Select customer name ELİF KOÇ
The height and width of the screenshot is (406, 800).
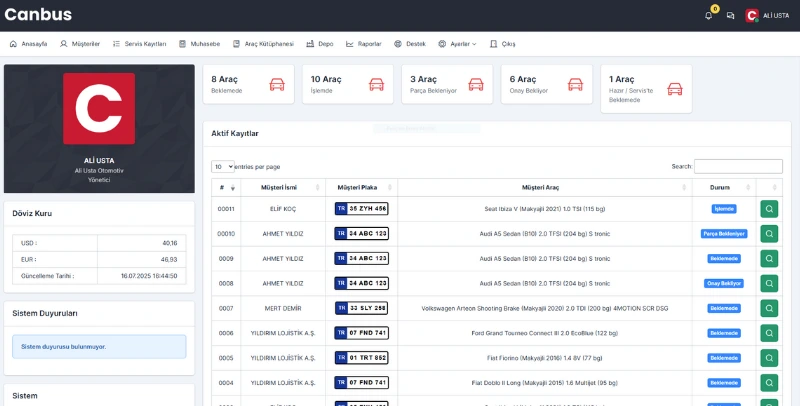point(283,209)
